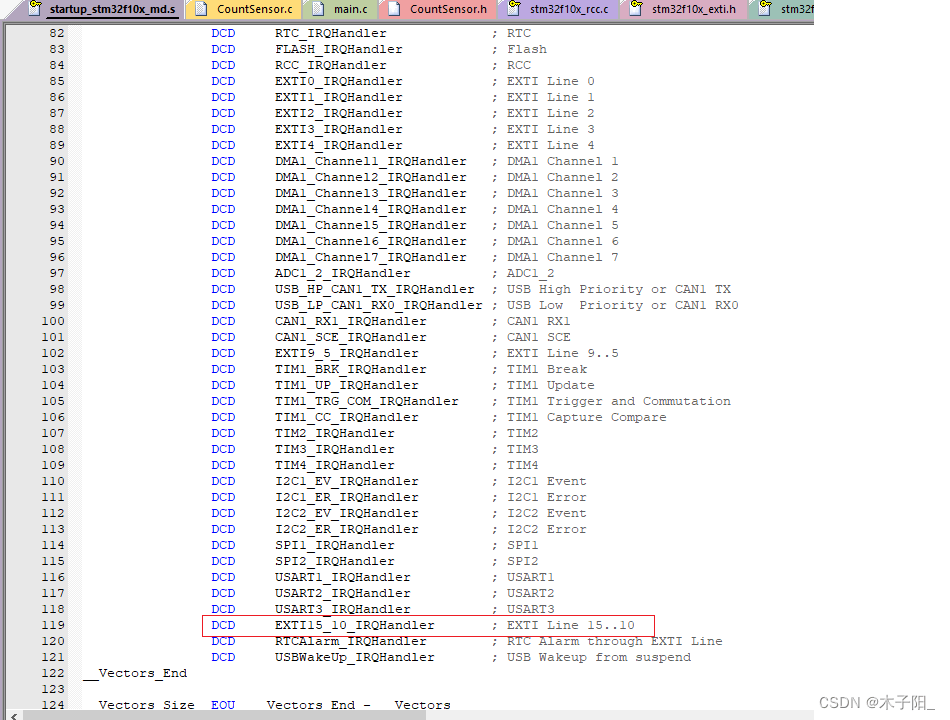The width and height of the screenshot is (950, 720).
Task: Click TIM1_BRK_IRQHandler text
Action: 350,370
